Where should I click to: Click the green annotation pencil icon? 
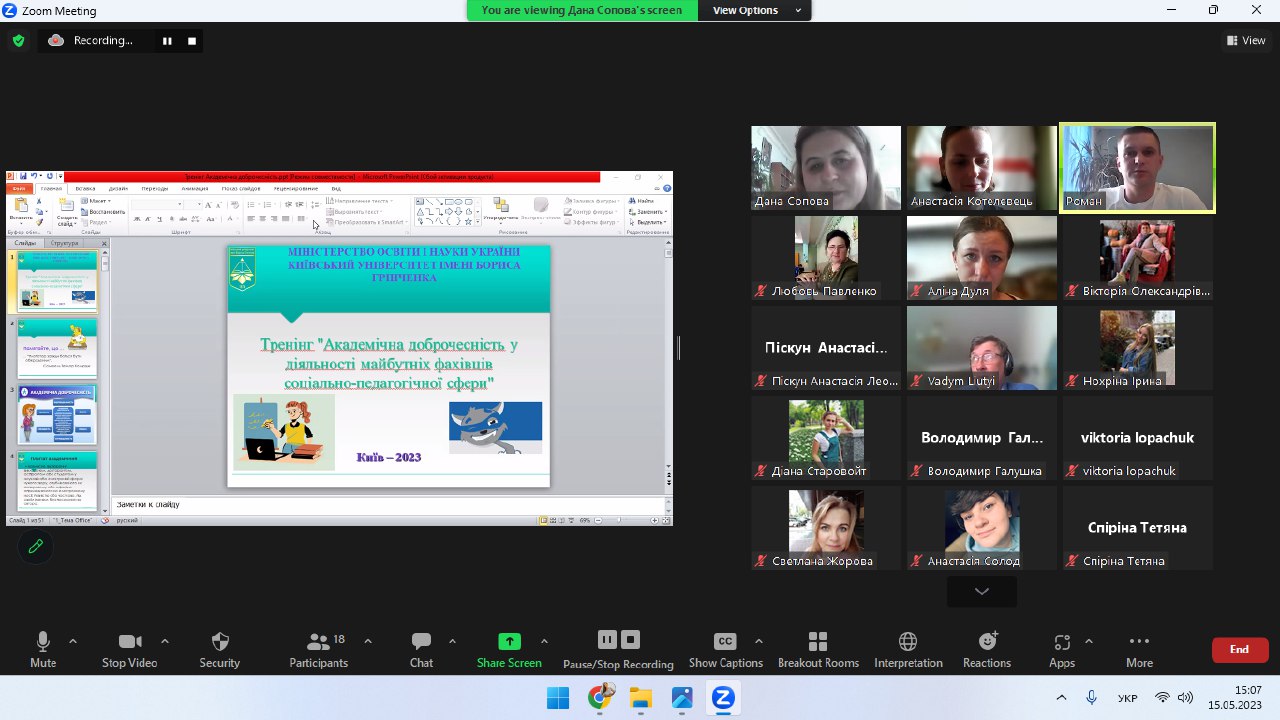(x=36, y=546)
